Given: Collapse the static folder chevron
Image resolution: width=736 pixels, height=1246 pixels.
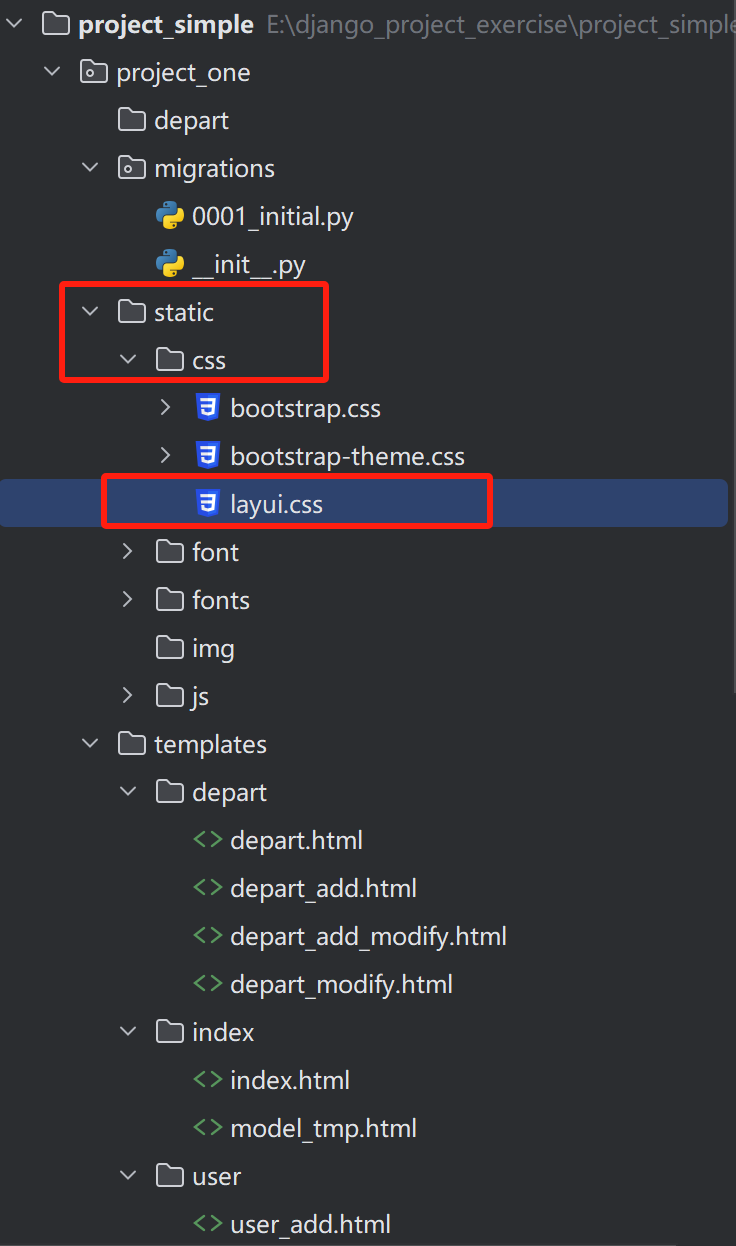Looking at the screenshot, I should (x=90, y=312).
